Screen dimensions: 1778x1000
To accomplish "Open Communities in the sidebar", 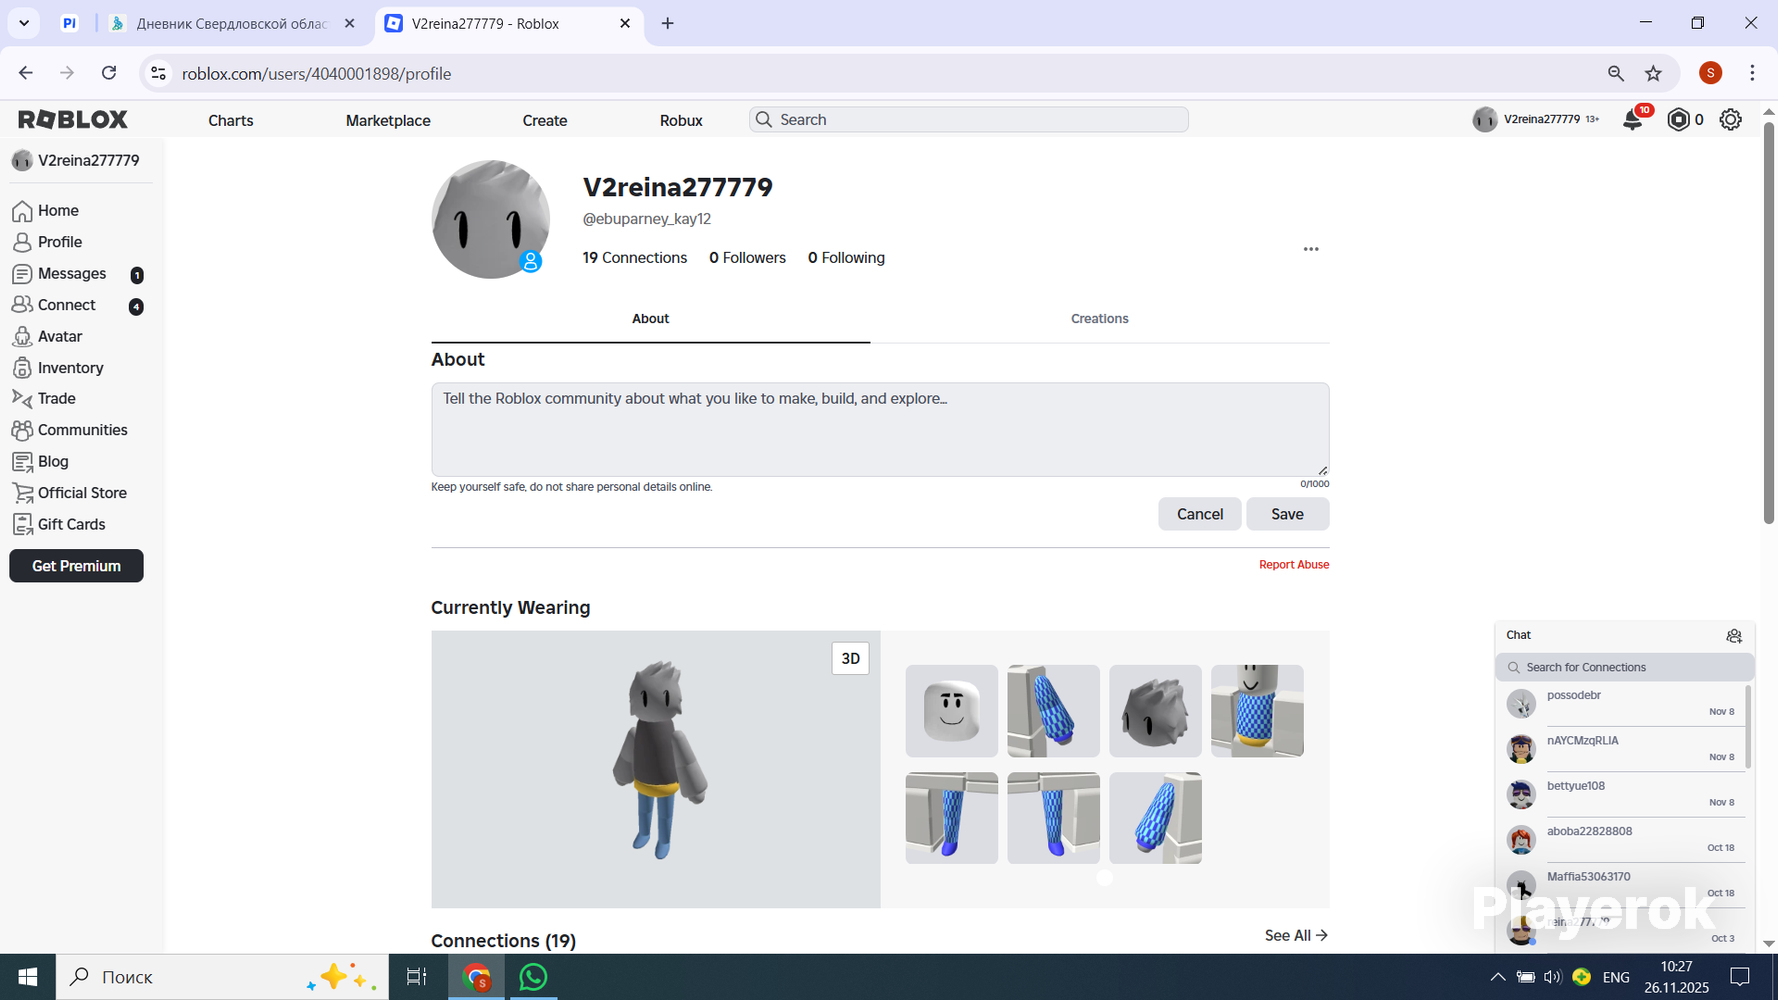I will click(70, 430).
